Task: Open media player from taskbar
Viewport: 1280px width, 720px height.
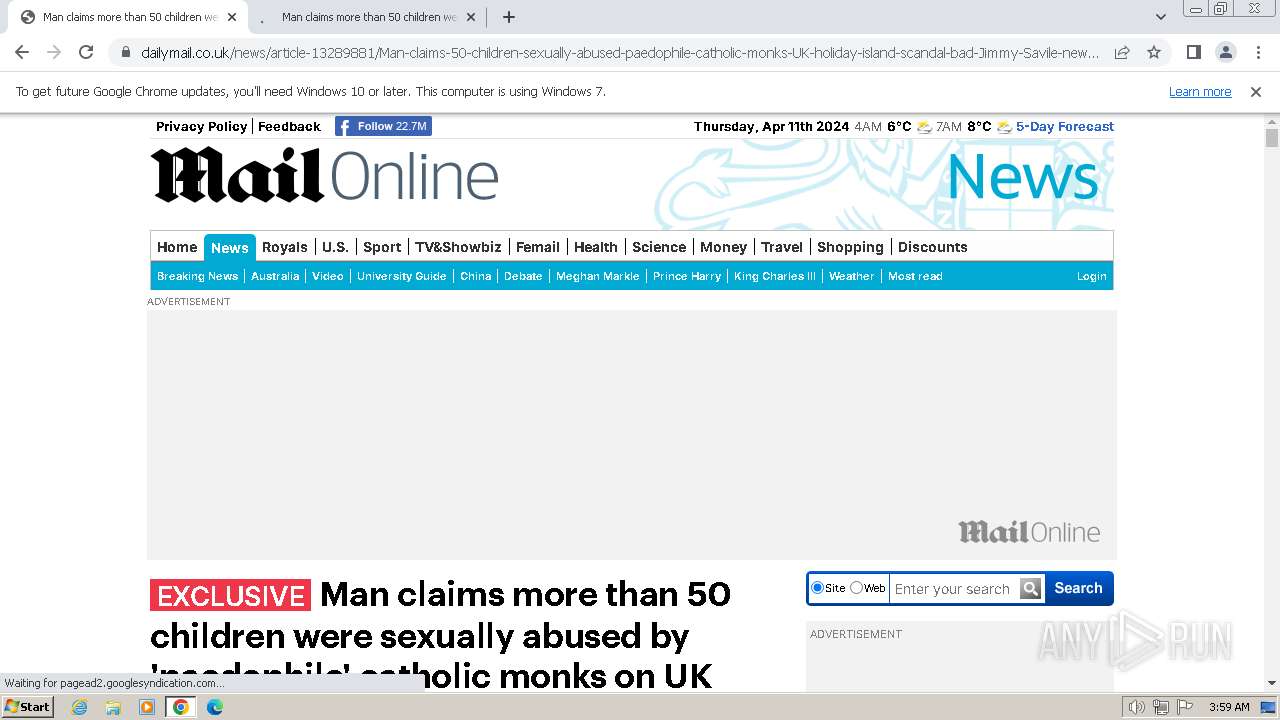Action: tap(147, 707)
